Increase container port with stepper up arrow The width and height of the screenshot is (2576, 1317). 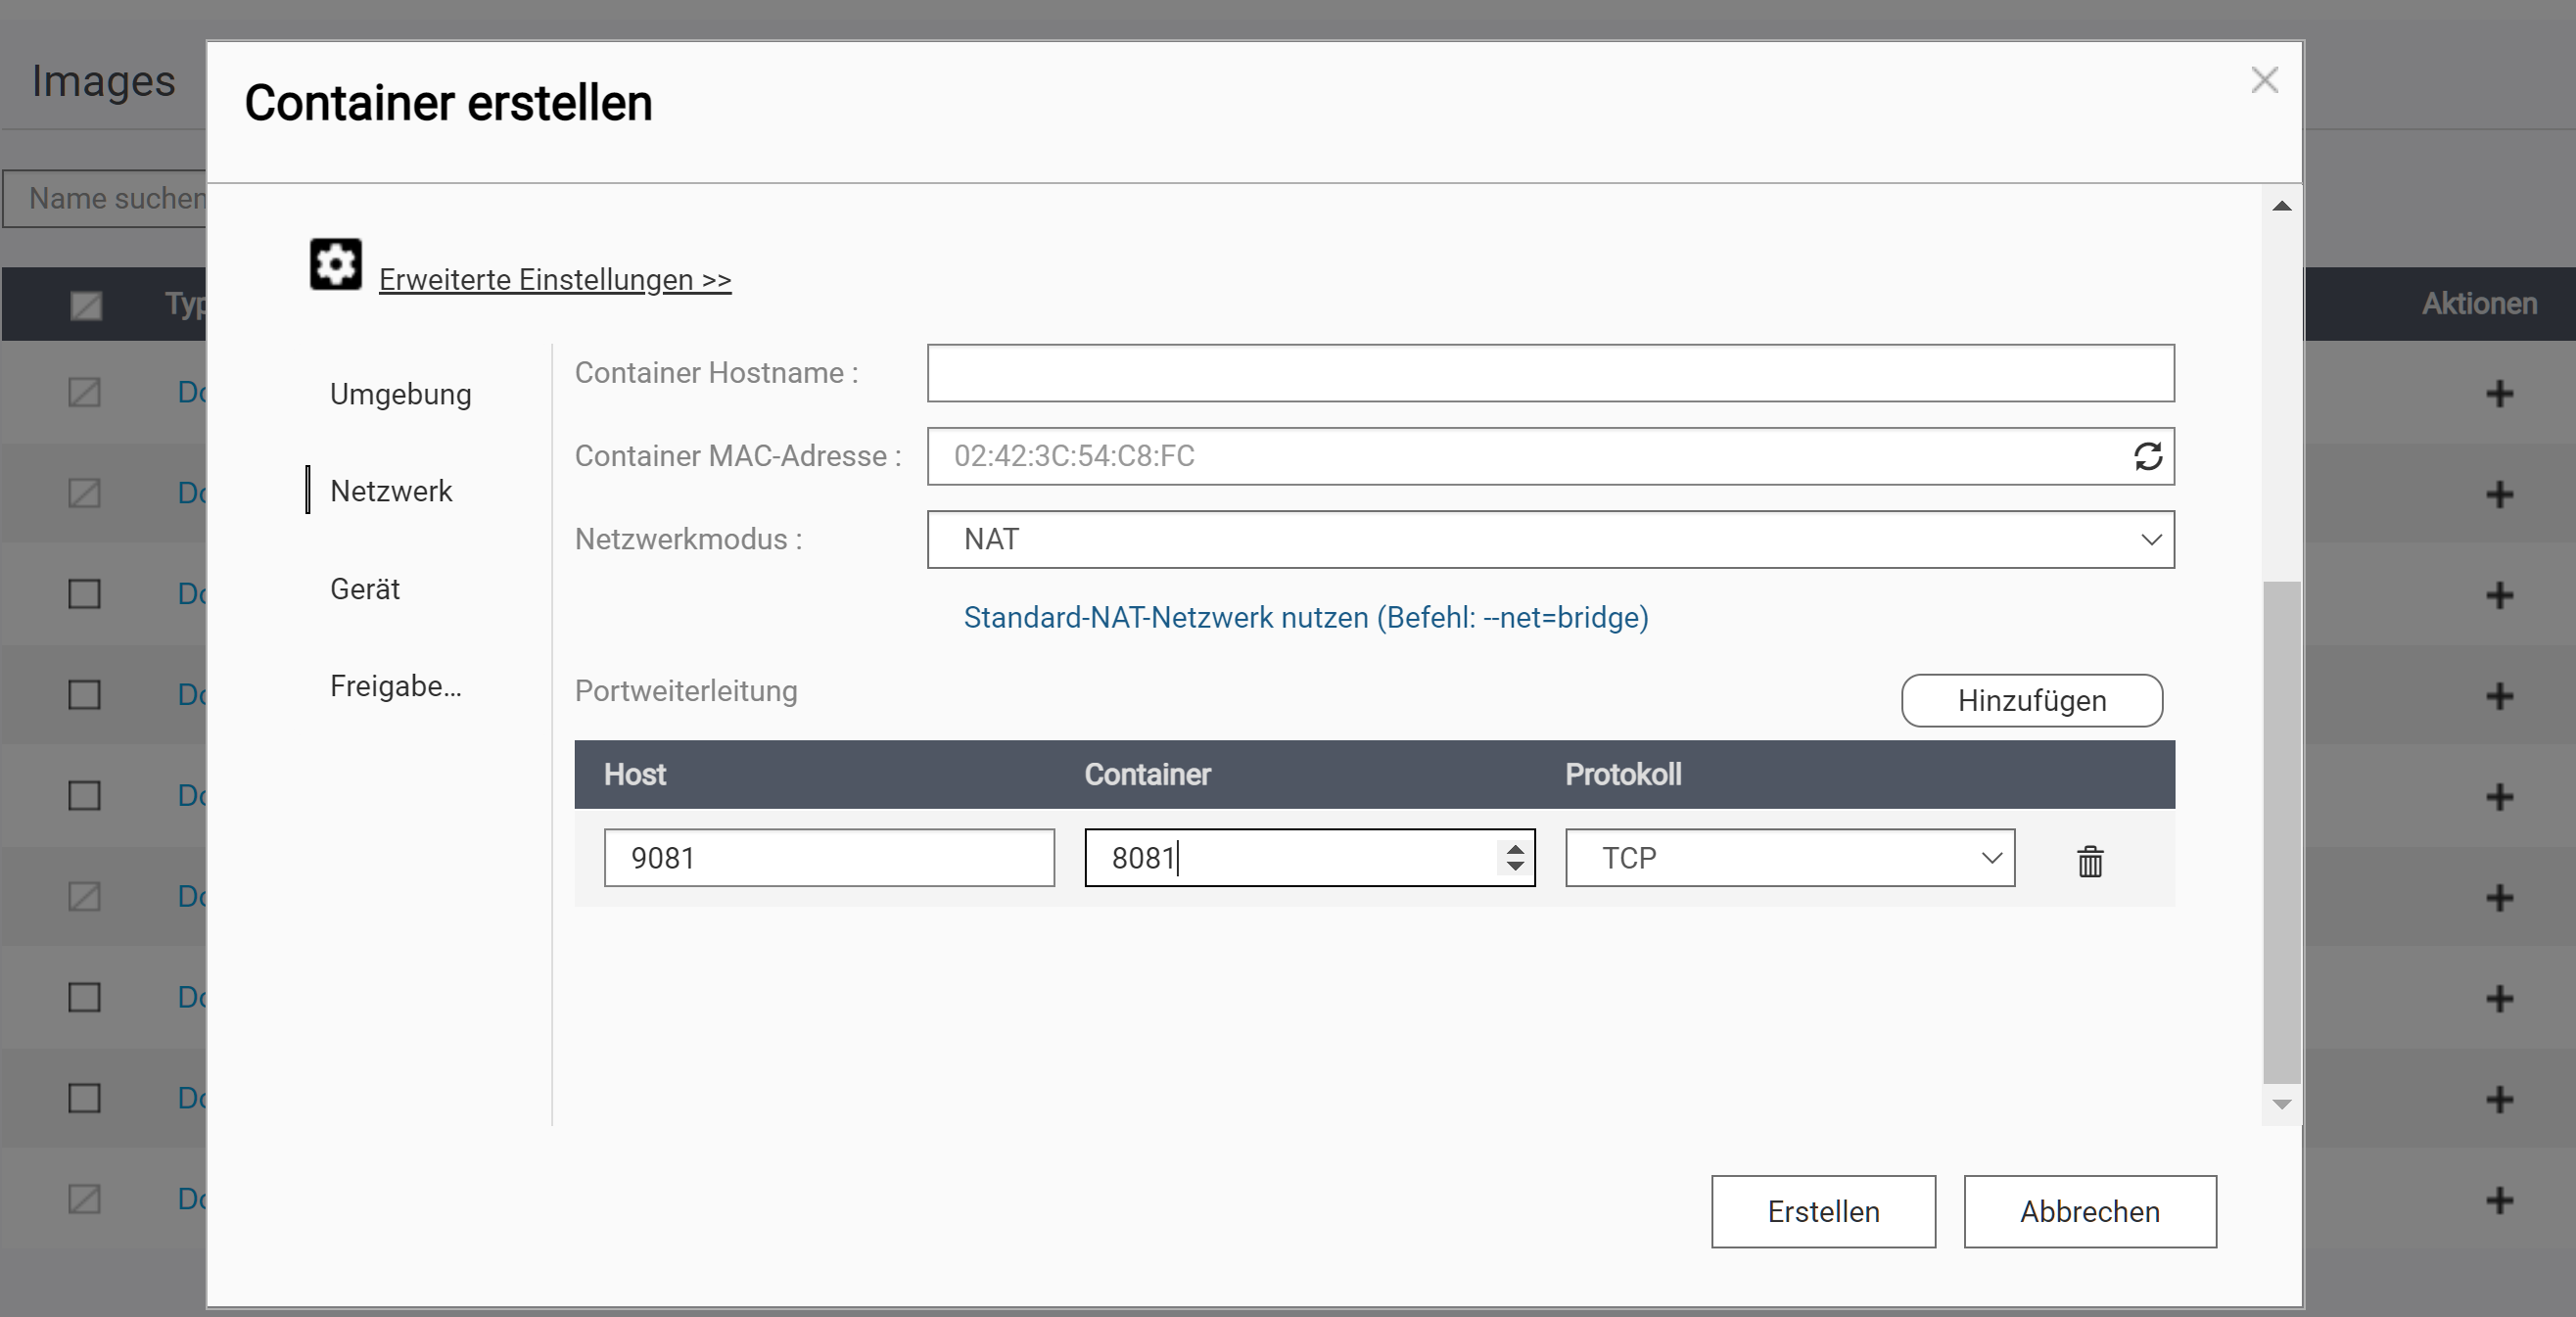tap(1515, 849)
